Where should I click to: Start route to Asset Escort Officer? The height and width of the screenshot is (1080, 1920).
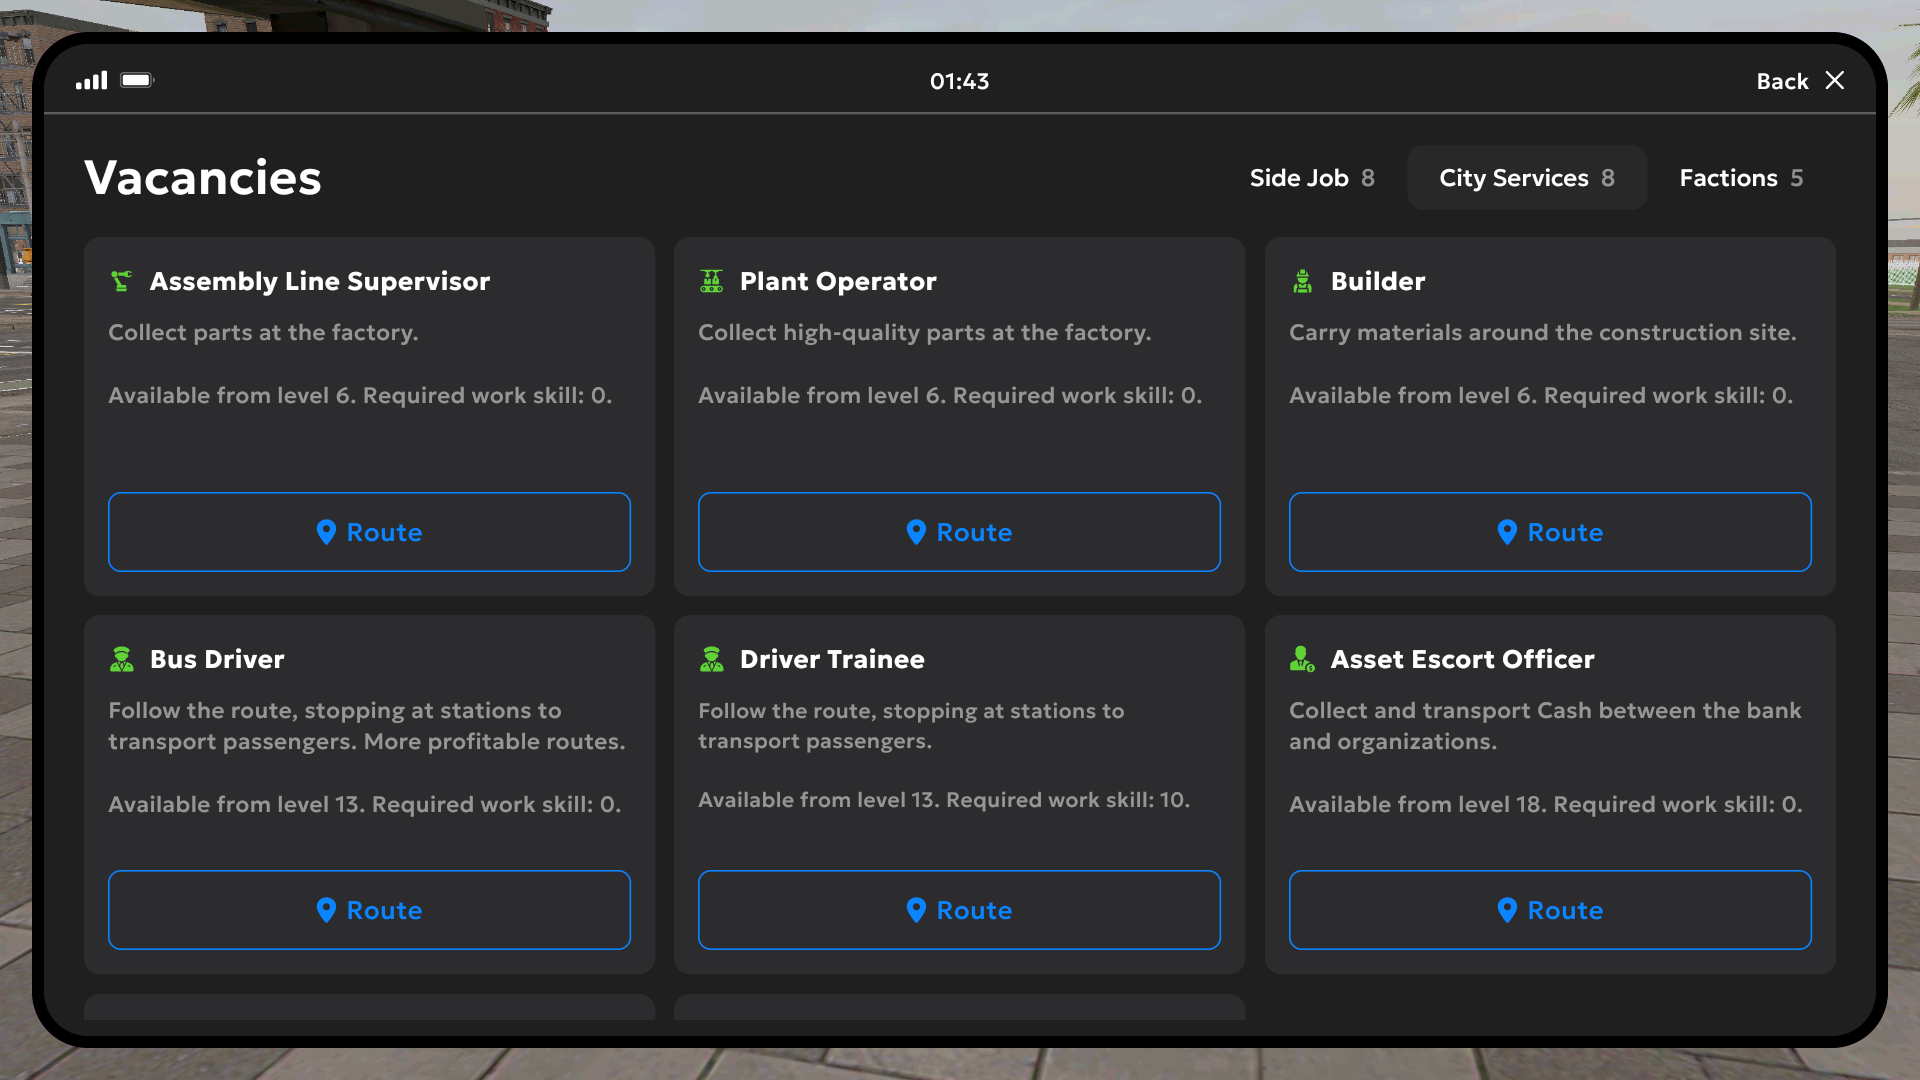(x=1549, y=910)
